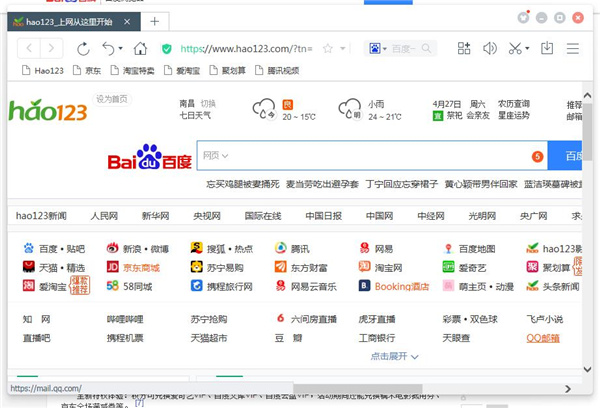
Task: Click the magnifier icon in browser search box
Action: 426,49
